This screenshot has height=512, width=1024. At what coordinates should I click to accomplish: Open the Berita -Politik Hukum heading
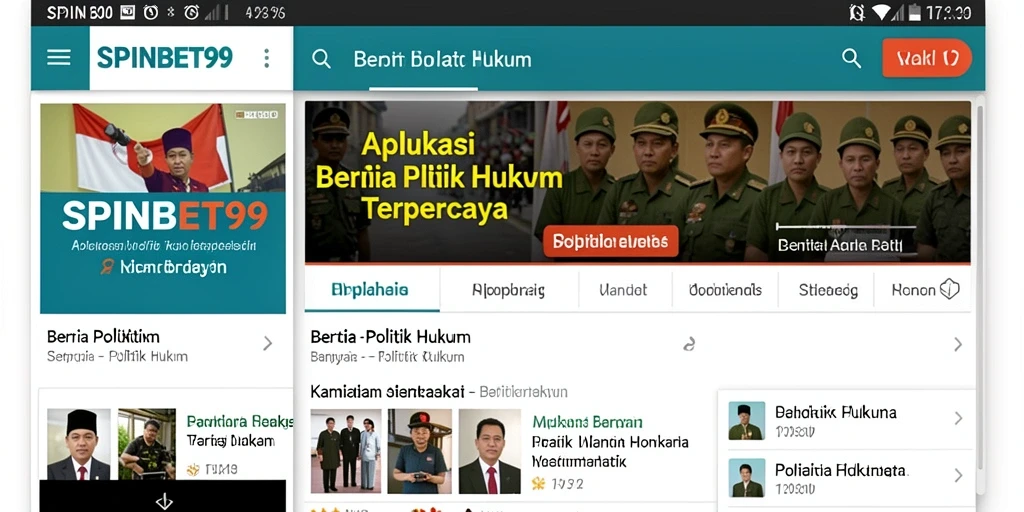coord(391,337)
